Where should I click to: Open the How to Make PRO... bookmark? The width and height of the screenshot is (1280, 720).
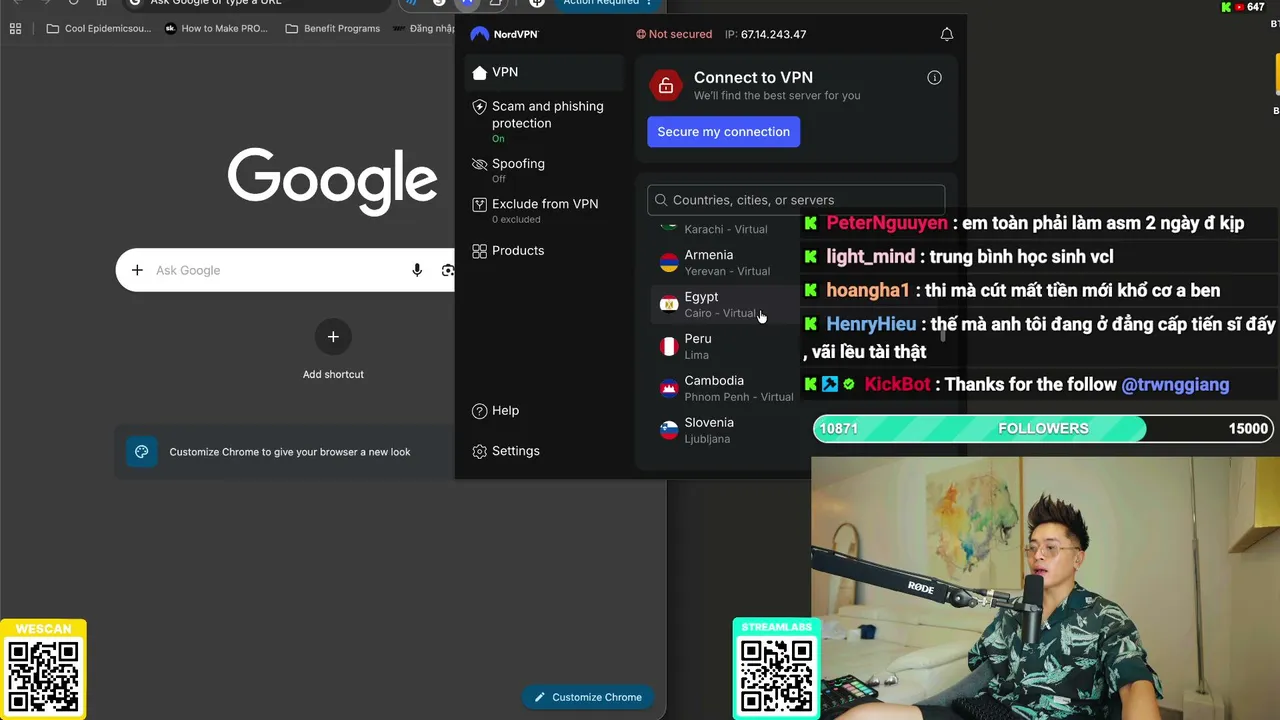coord(217,28)
